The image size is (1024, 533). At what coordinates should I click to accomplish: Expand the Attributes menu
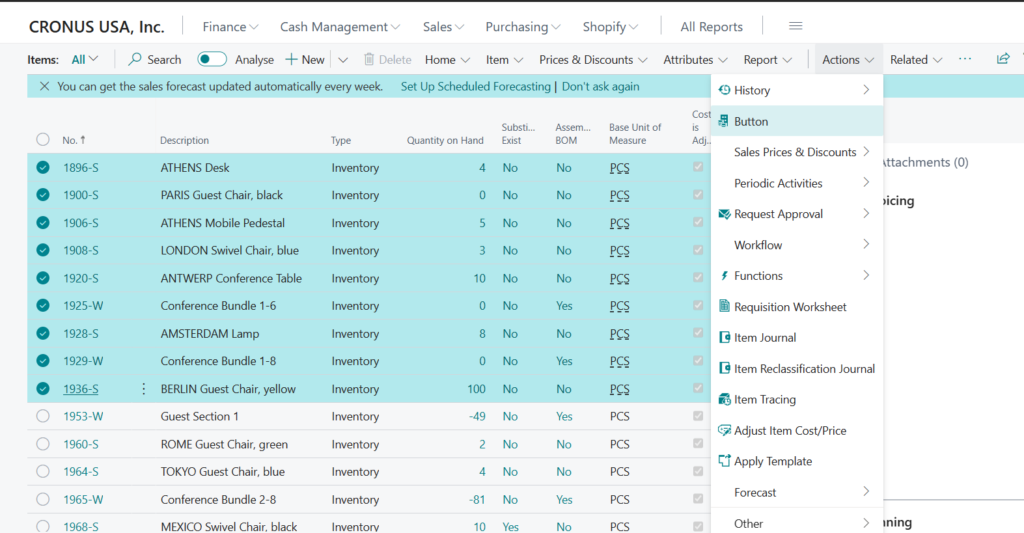pyautogui.click(x=695, y=59)
